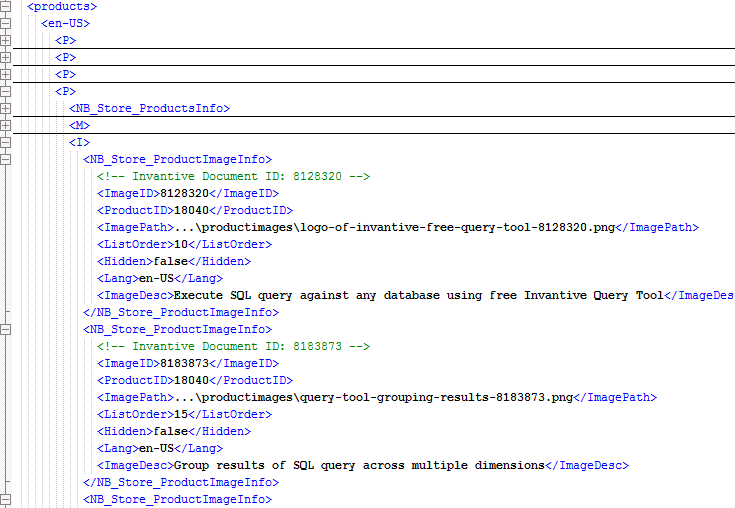Click the <NB_Store_ProductsInfo> tag text
Screen dimensions: 735x508
pos(150,108)
